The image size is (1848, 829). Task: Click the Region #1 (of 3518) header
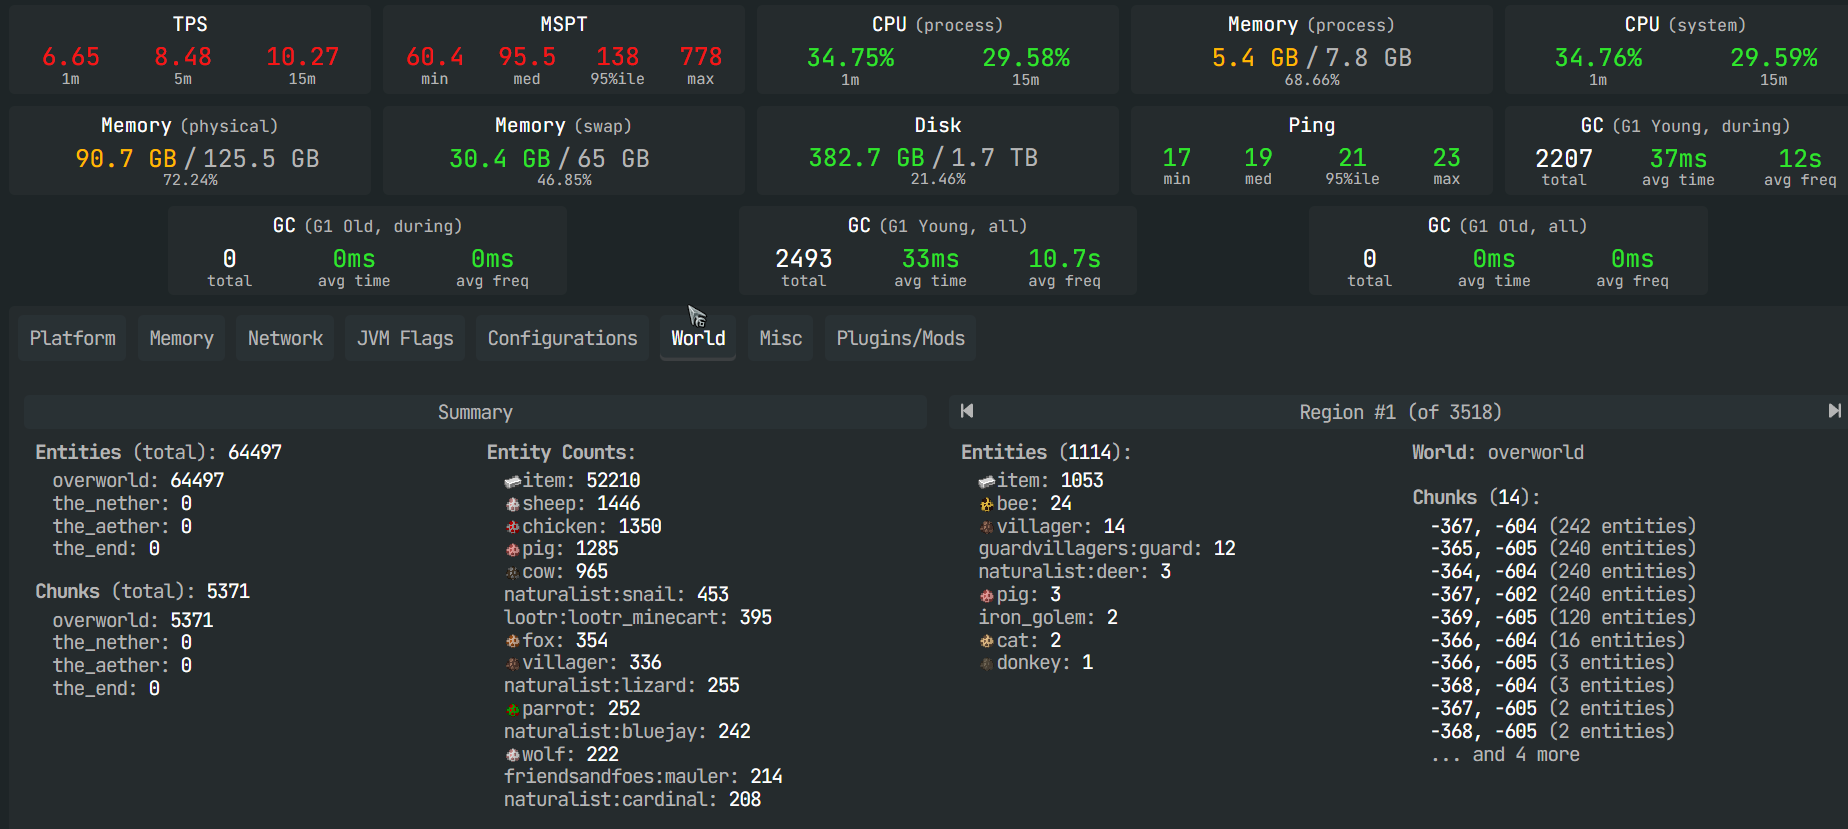point(1399,412)
